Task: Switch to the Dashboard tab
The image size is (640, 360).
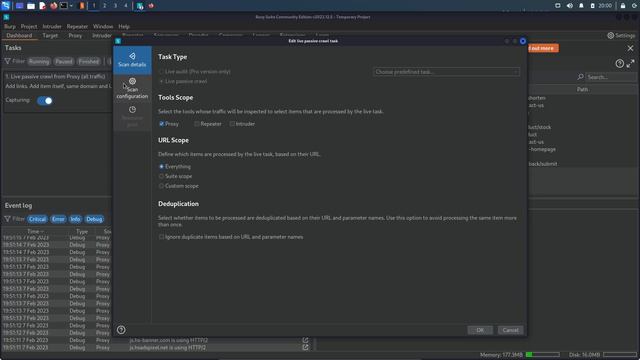Action: pos(19,36)
